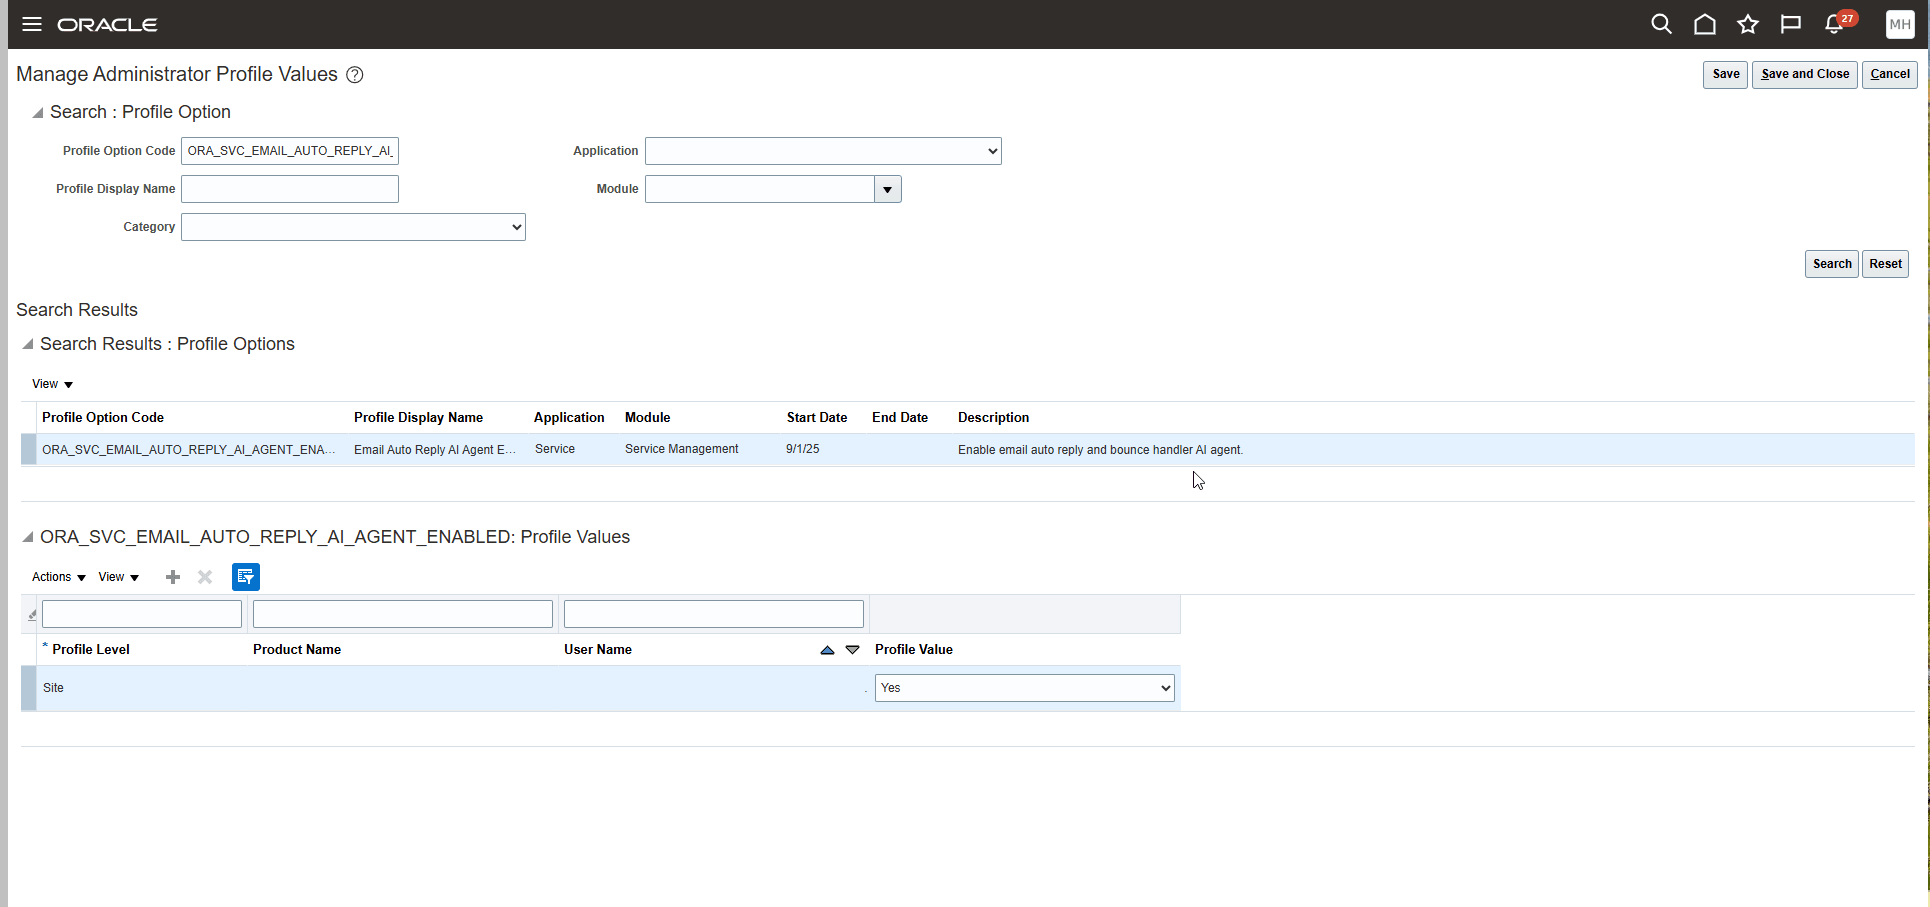Open the Module dropdown arrow
This screenshot has height=907, width=1930.
[x=887, y=189]
